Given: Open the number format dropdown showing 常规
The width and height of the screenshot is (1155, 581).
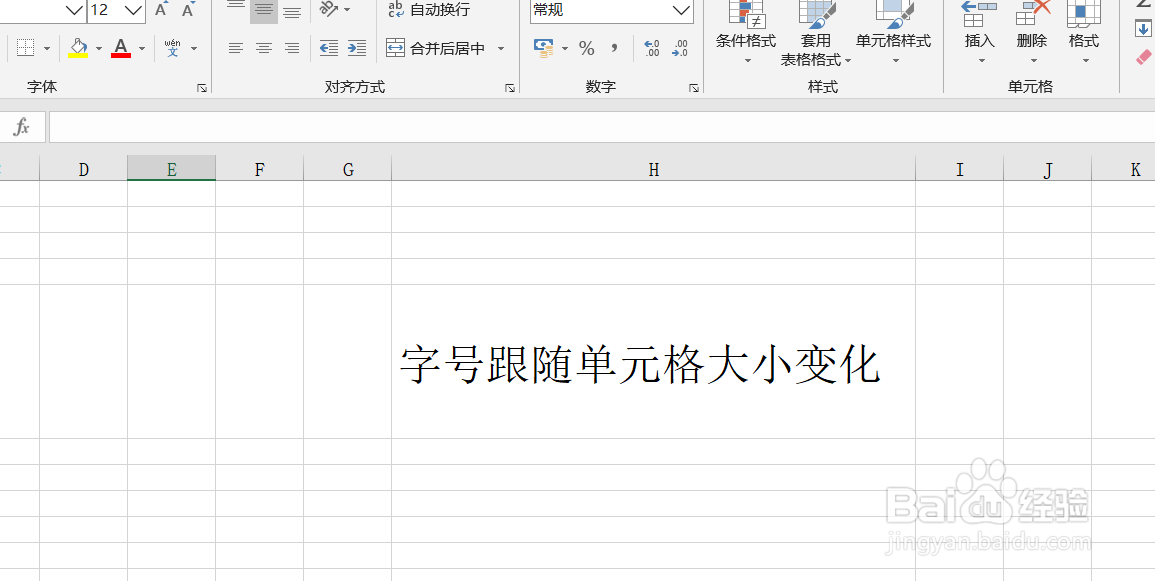Looking at the screenshot, I should click(684, 11).
